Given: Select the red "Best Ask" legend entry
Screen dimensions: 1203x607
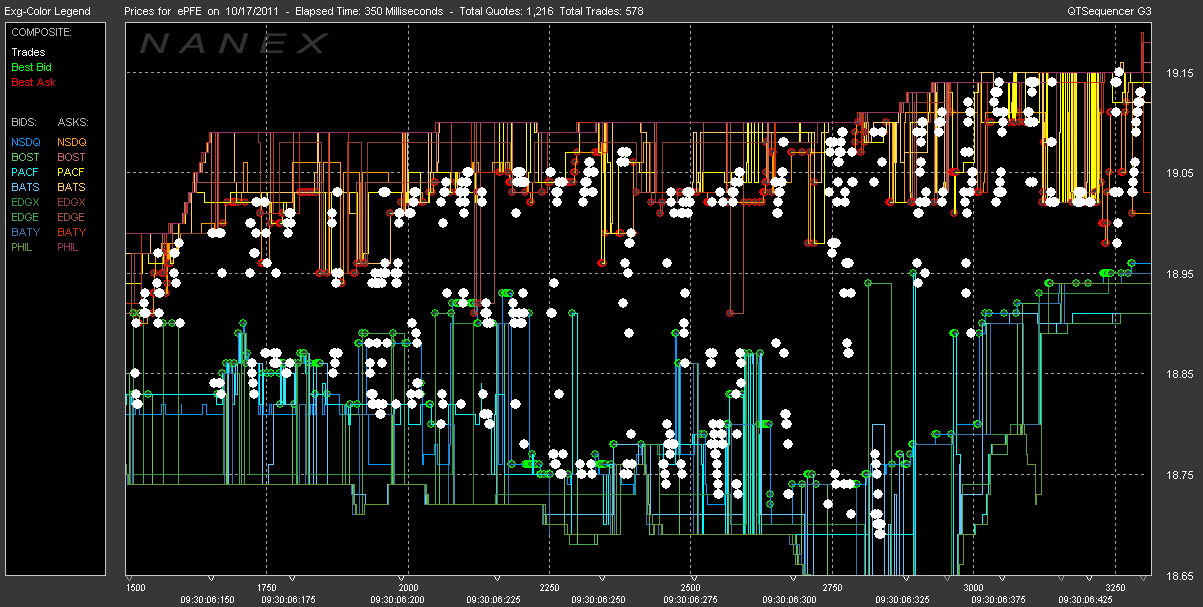Looking at the screenshot, I should coord(33,82).
